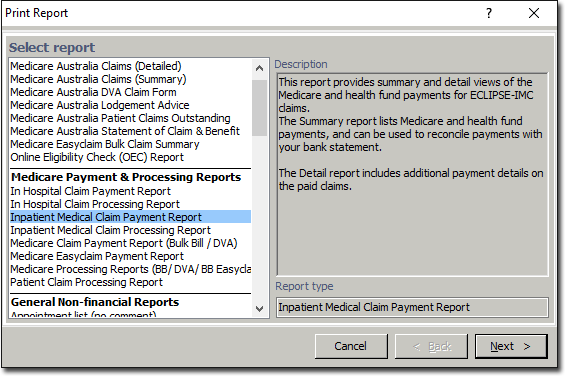Select Medicare Australia Patient Claims Outstanding
The image size is (565, 376).
(x=120, y=118)
